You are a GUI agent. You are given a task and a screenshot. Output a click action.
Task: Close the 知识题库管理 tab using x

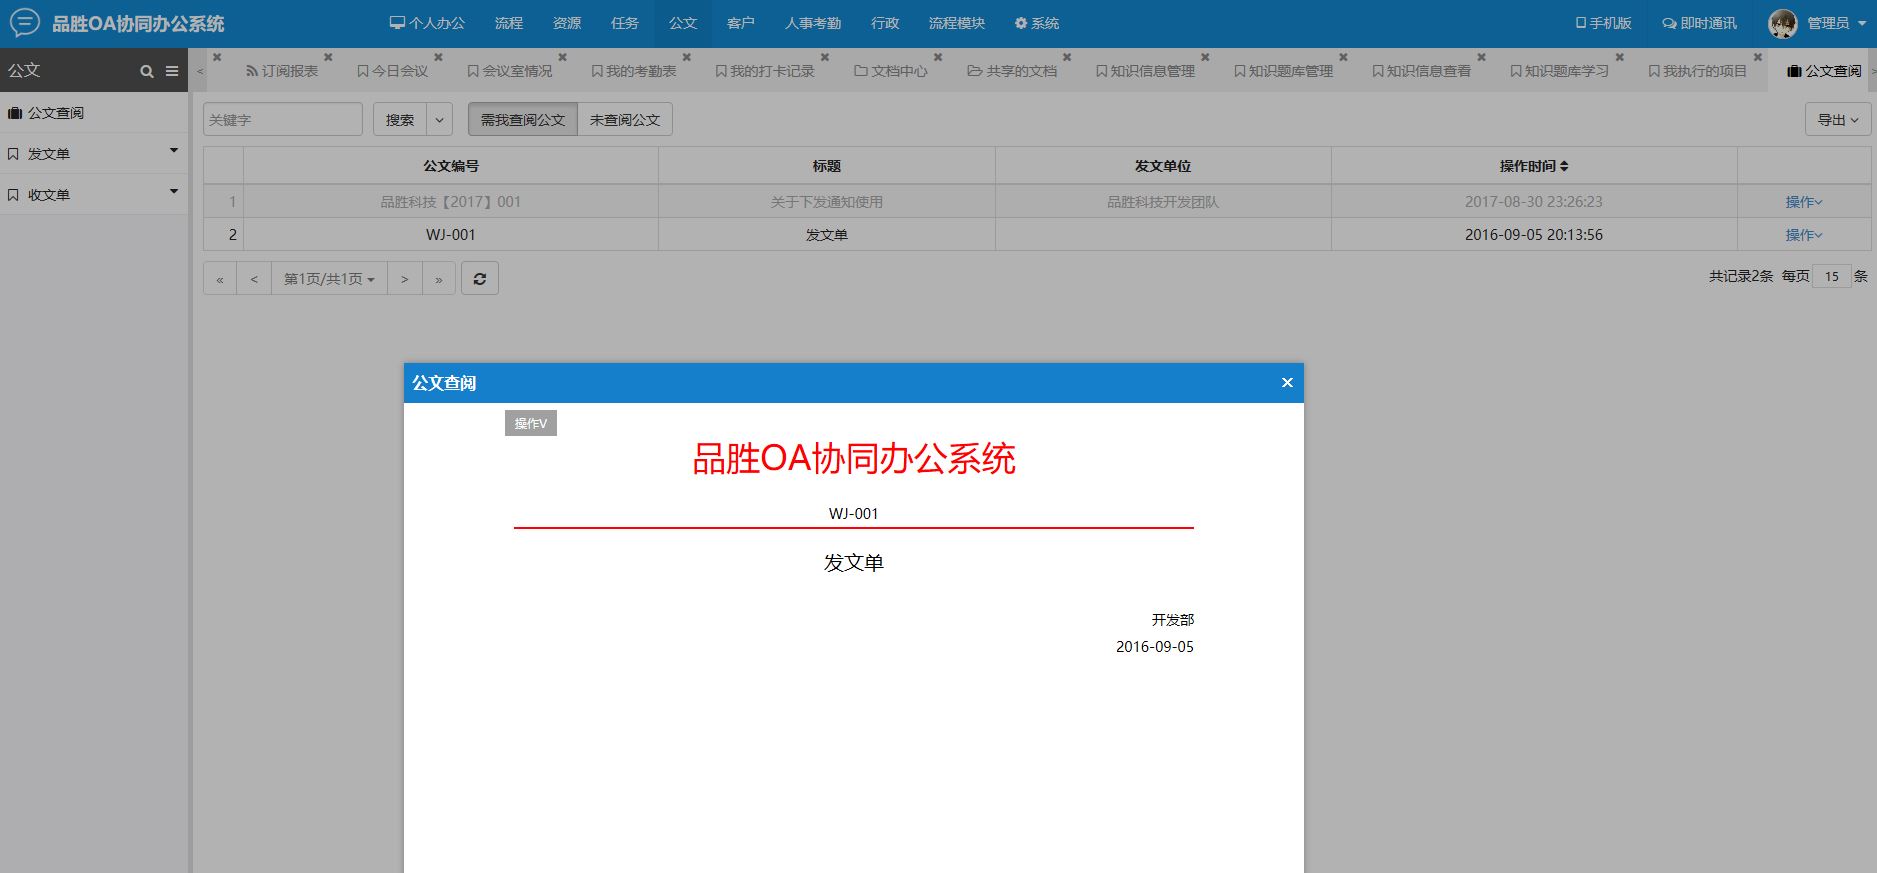click(x=1342, y=57)
